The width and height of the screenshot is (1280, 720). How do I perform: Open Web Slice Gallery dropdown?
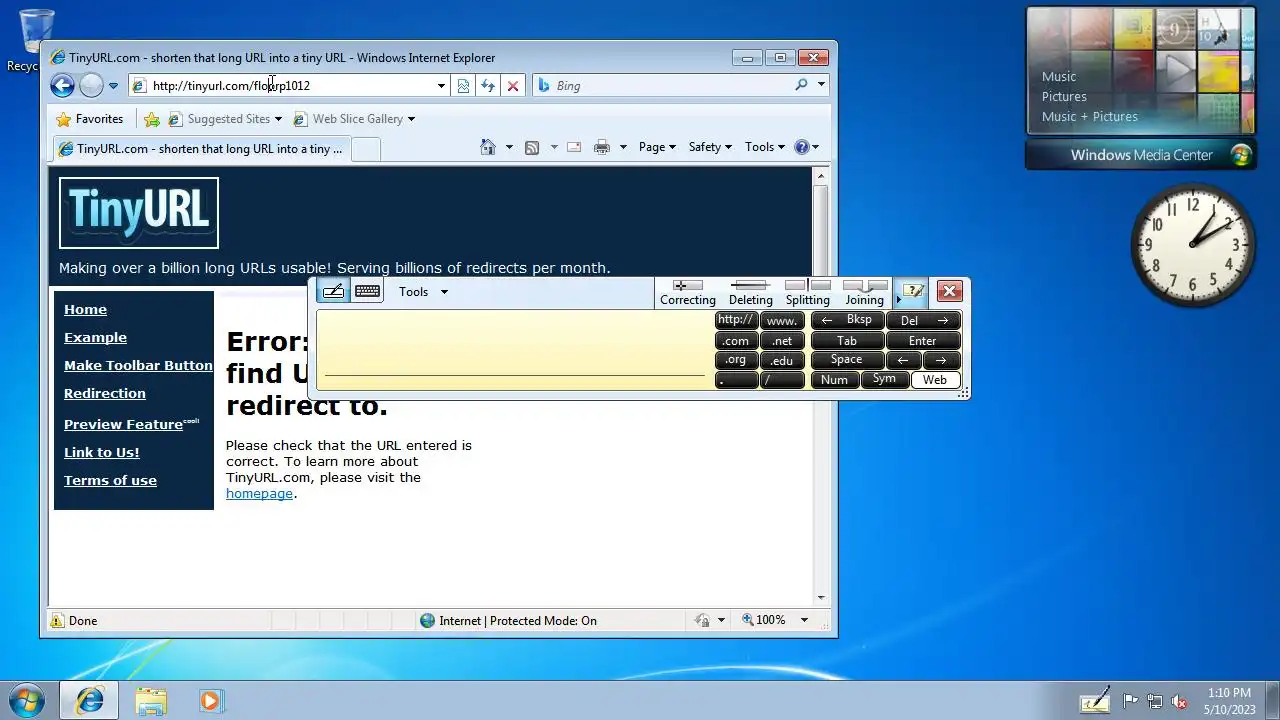click(x=411, y=119)
